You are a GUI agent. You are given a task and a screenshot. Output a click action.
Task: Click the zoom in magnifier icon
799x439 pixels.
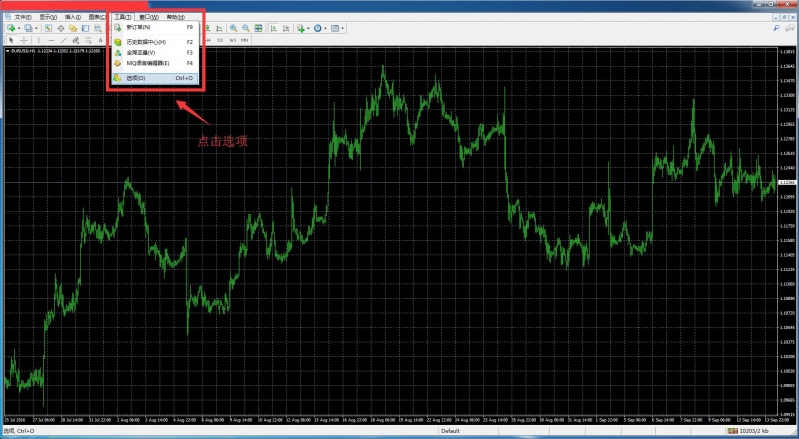232,28
